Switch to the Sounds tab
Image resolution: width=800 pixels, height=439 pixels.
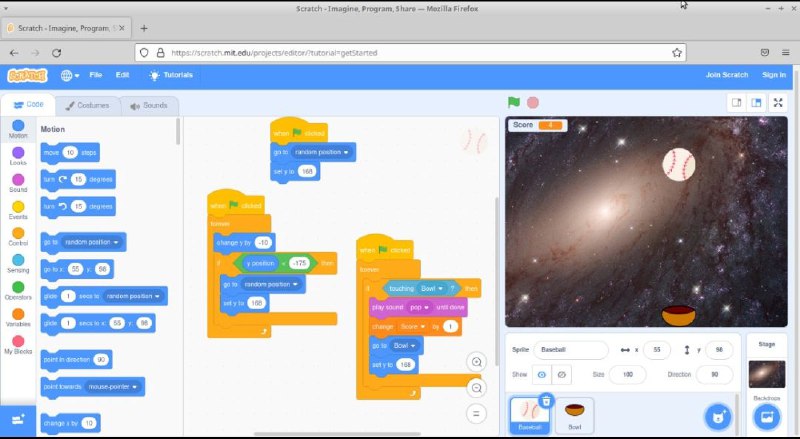(149, 105)
